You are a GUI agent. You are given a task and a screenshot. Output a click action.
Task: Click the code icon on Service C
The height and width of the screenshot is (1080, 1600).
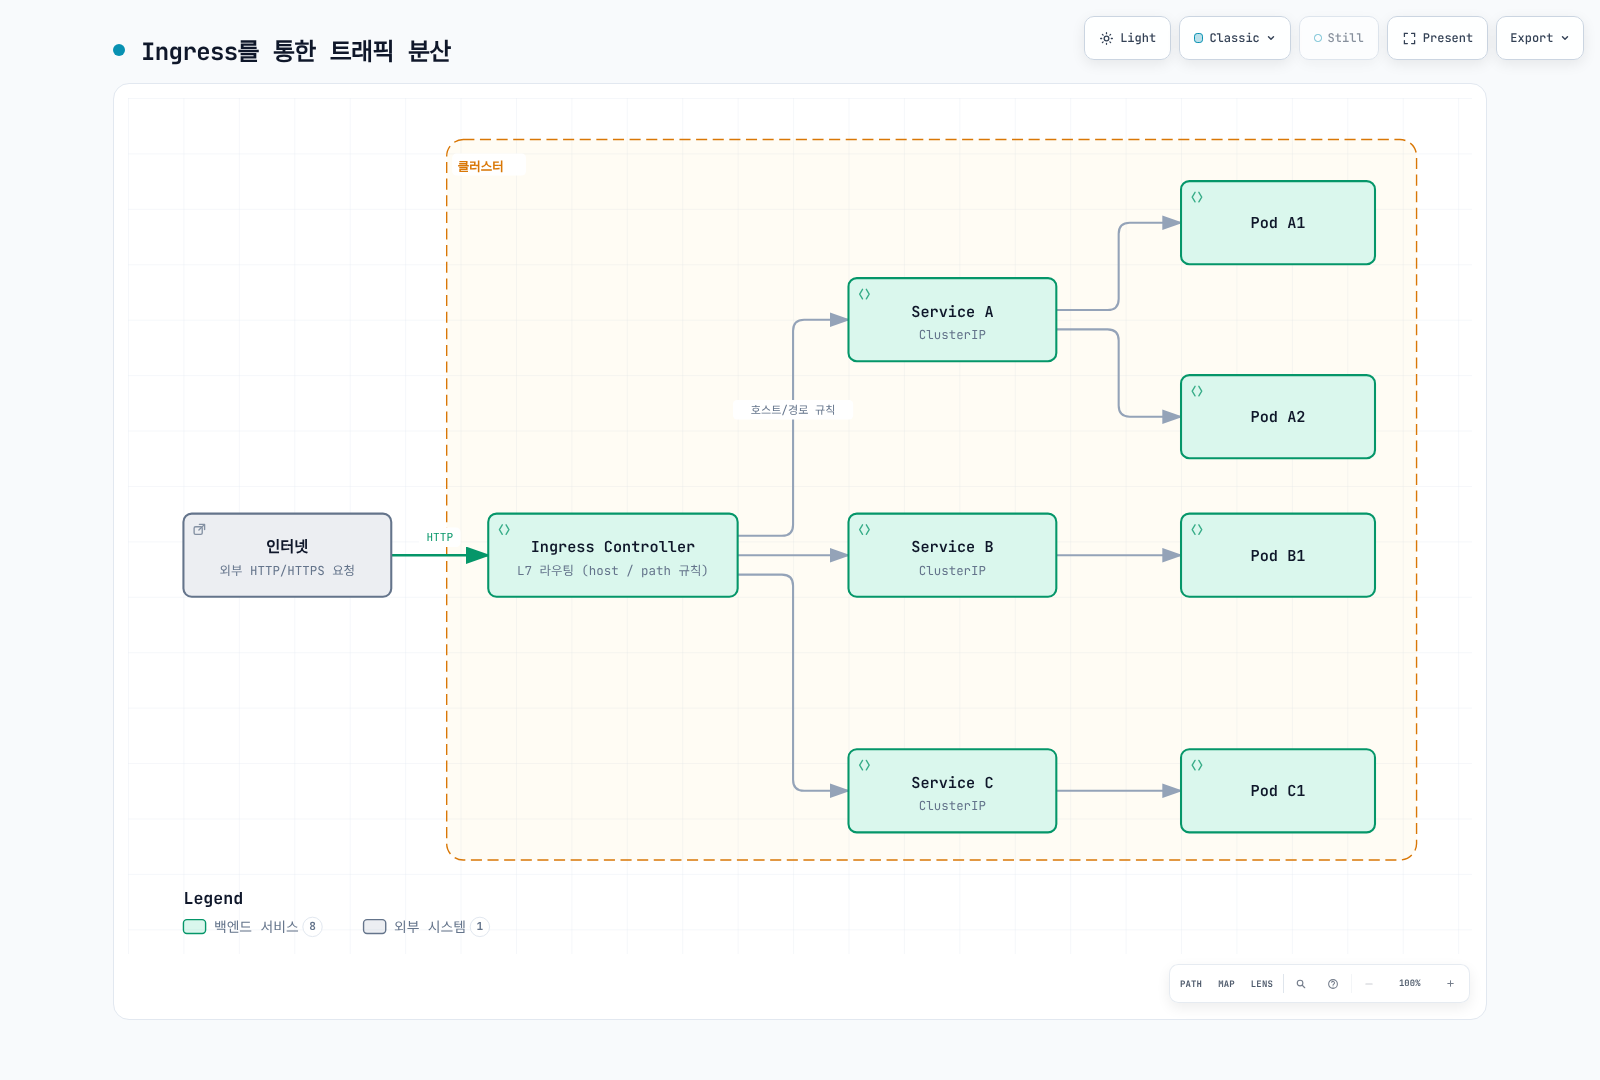pyautogui.click(x=864, y=765)
